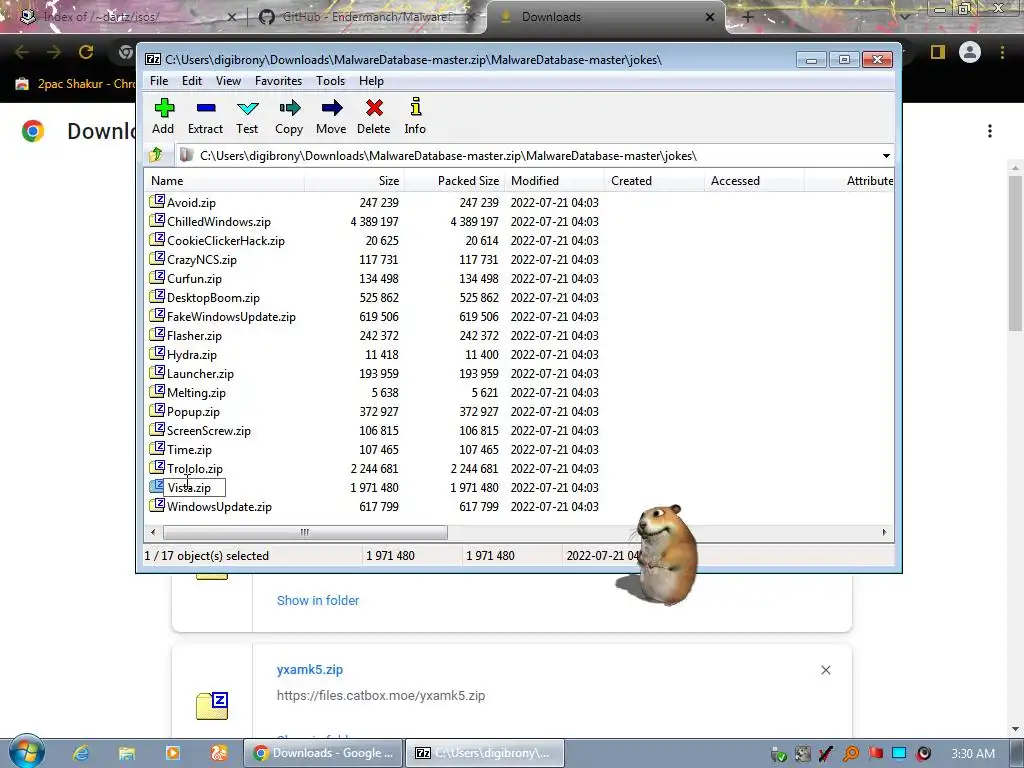The image size is (1024, 768).
Task: Select the WindowsUpdate.zip file icon
Action: (157, 505)
